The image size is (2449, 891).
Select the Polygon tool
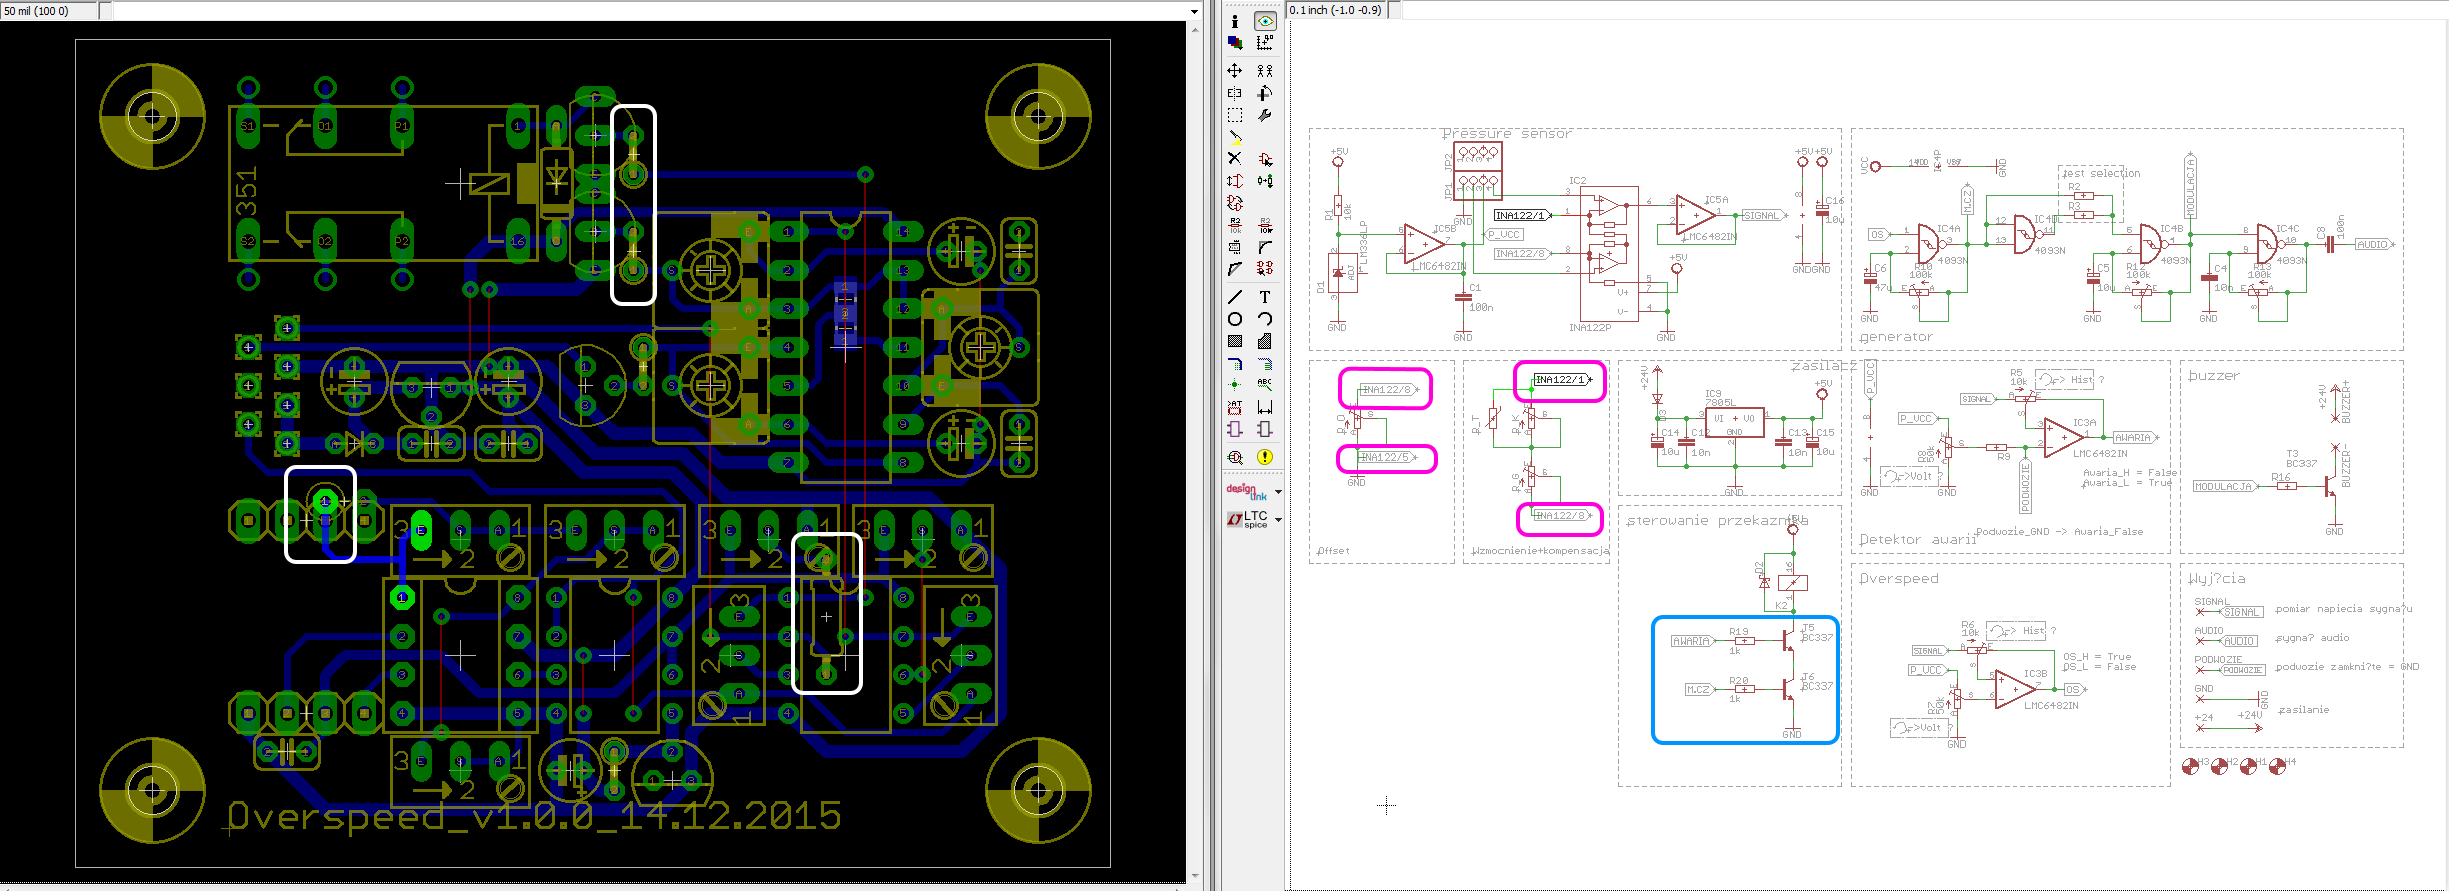tap(1265, 341)
